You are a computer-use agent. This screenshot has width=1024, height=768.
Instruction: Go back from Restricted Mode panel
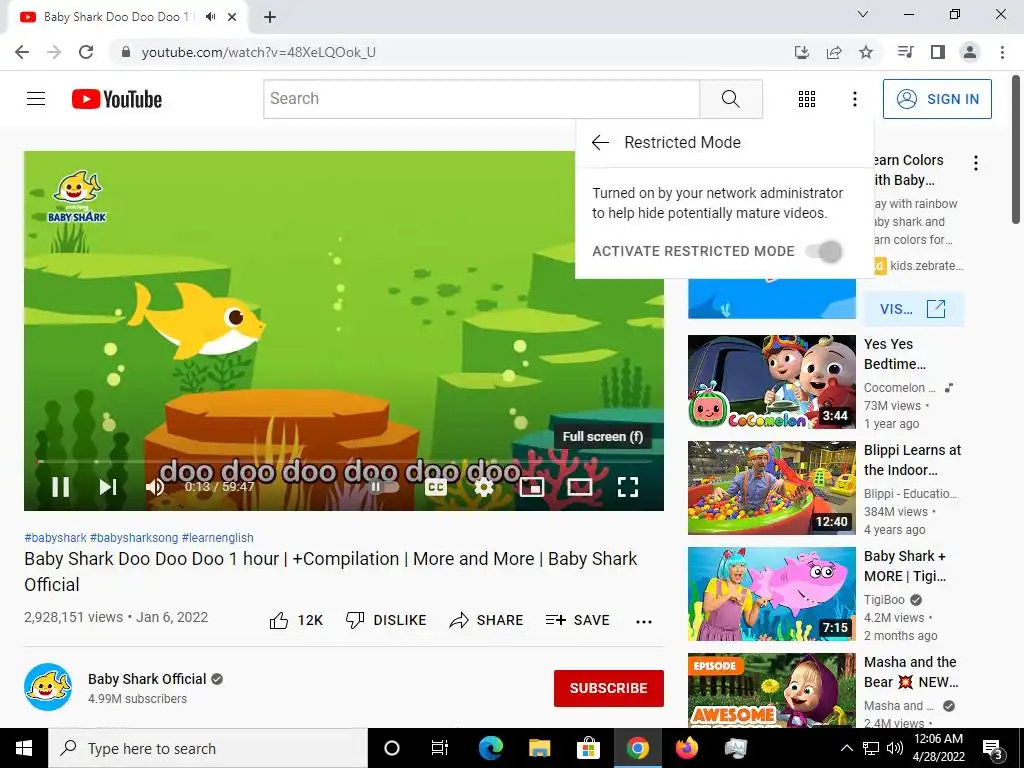600,142
